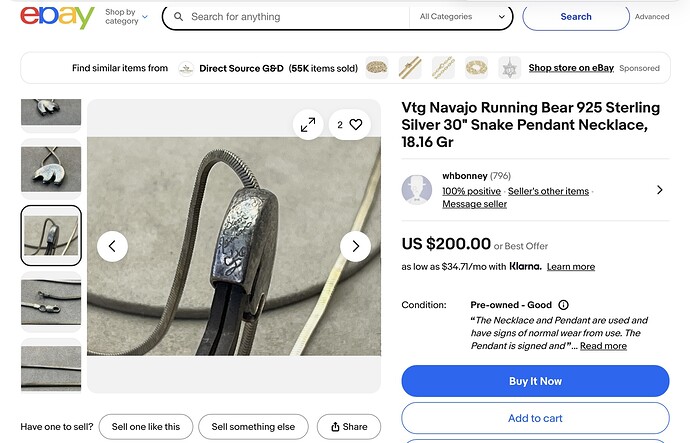
Task: Select the bear pendant thumbnail
Action: (51, 168)
